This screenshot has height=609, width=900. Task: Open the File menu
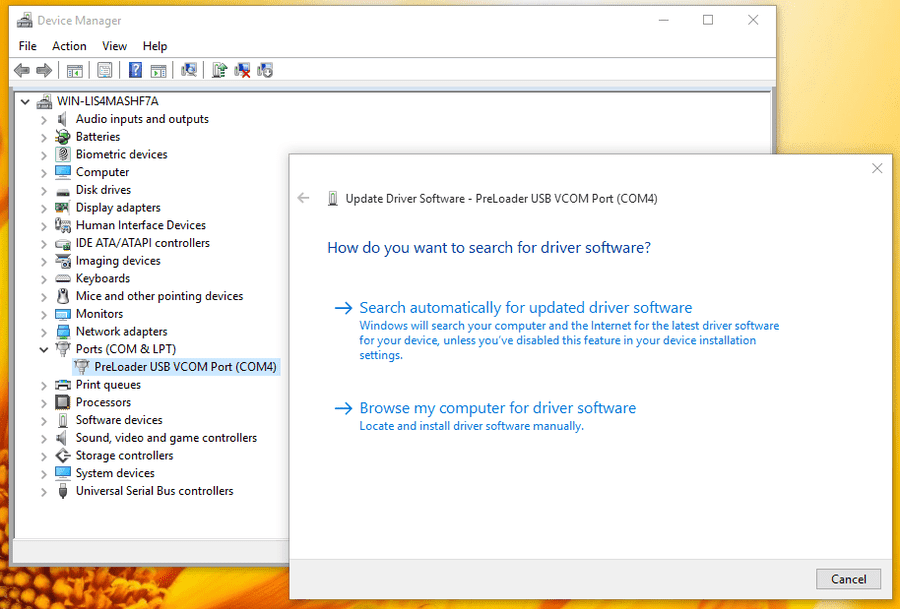point(28,46)
